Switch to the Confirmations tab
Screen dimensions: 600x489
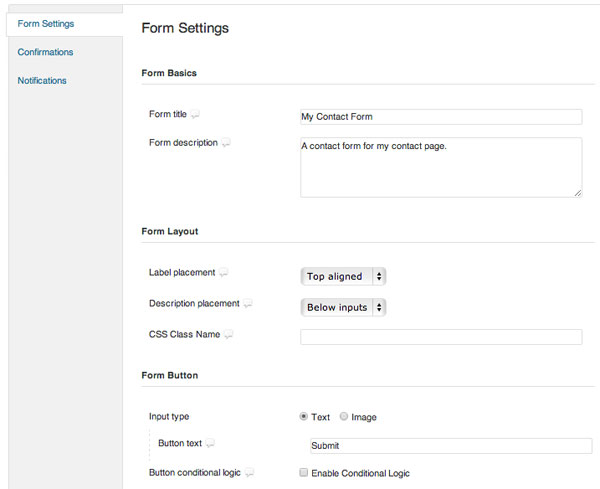45,52
